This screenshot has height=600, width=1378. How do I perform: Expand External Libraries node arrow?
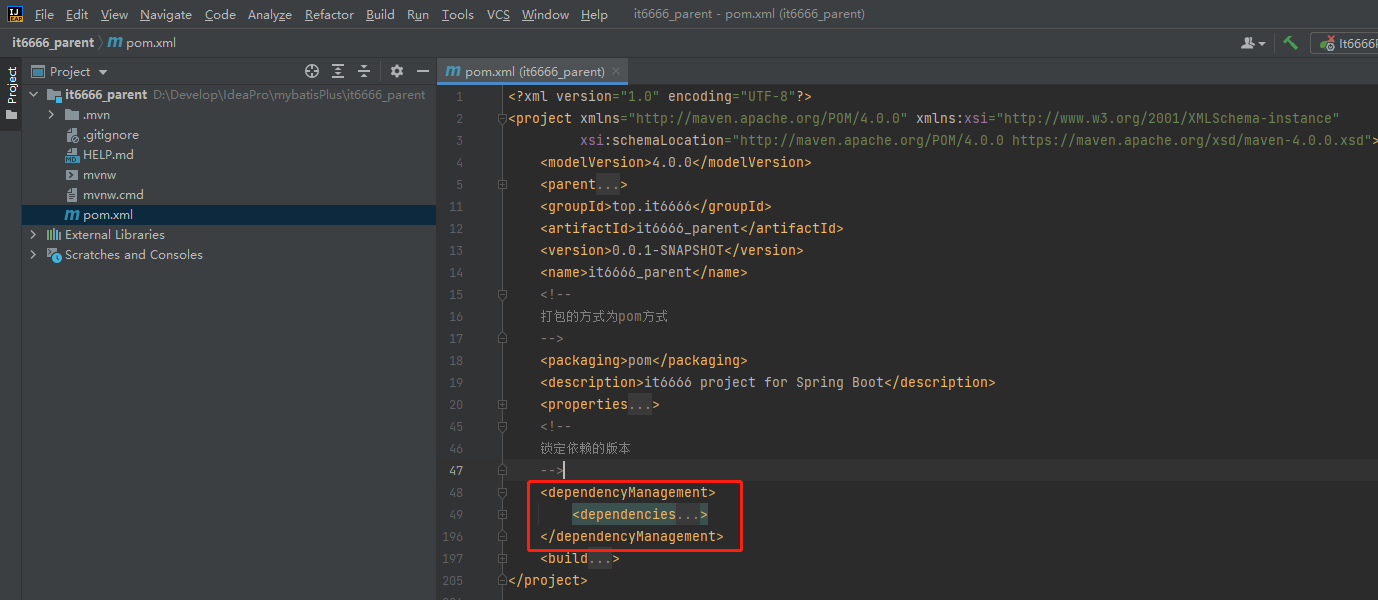click(34, 235)
